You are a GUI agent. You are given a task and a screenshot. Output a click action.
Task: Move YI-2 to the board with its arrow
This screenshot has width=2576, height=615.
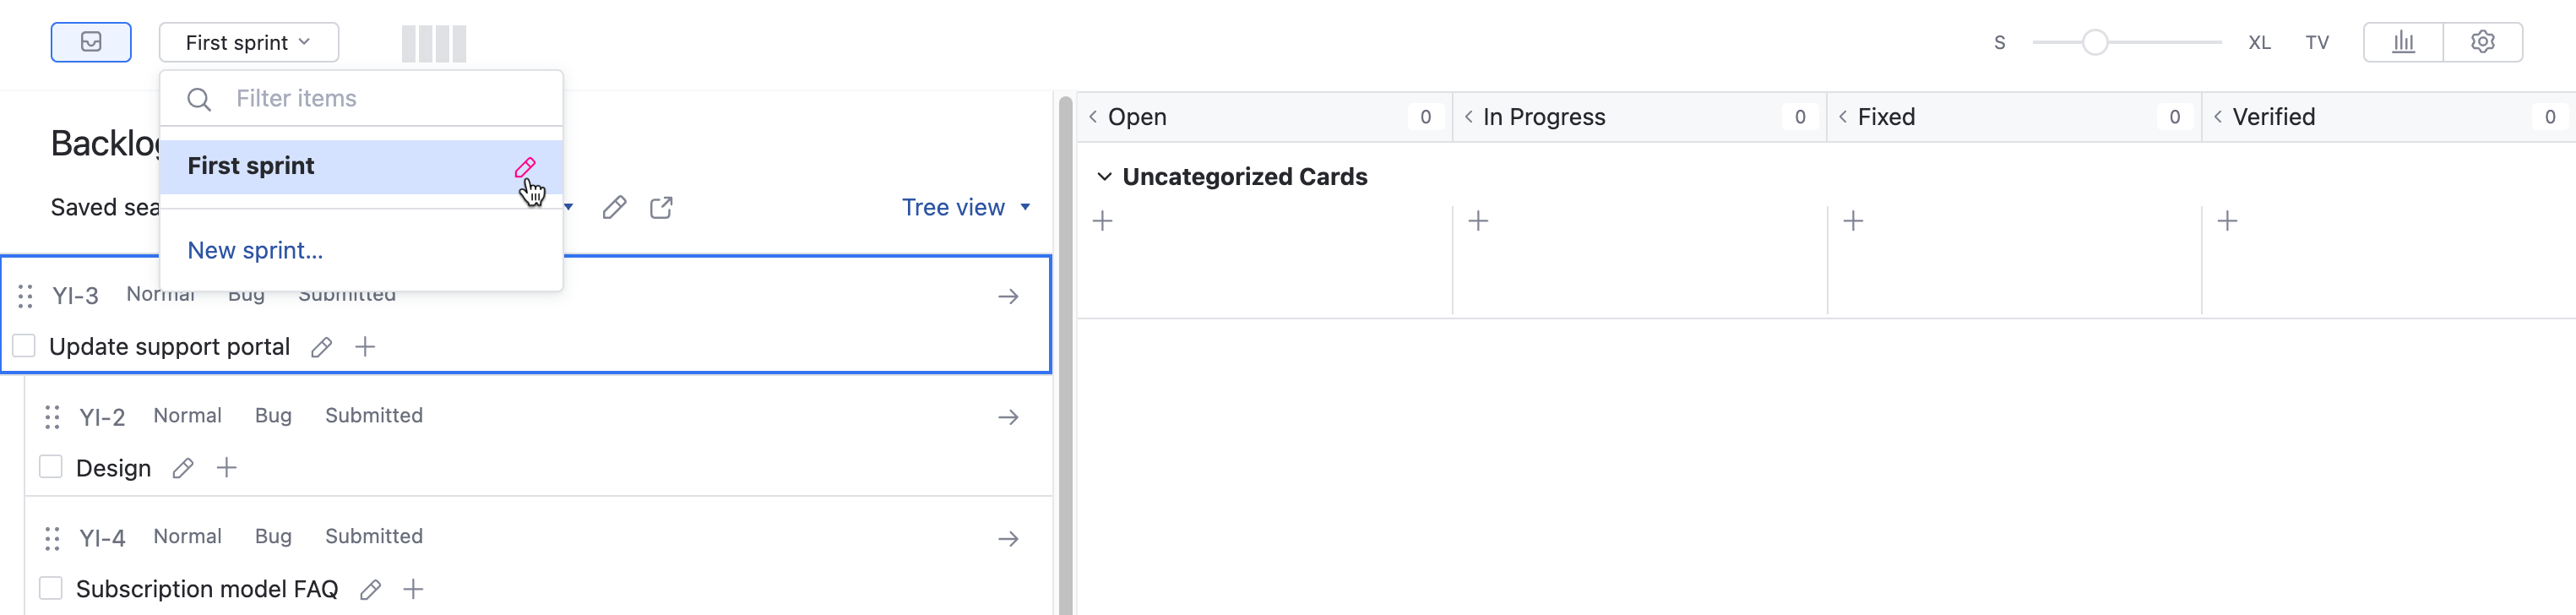pos(1008,417)
